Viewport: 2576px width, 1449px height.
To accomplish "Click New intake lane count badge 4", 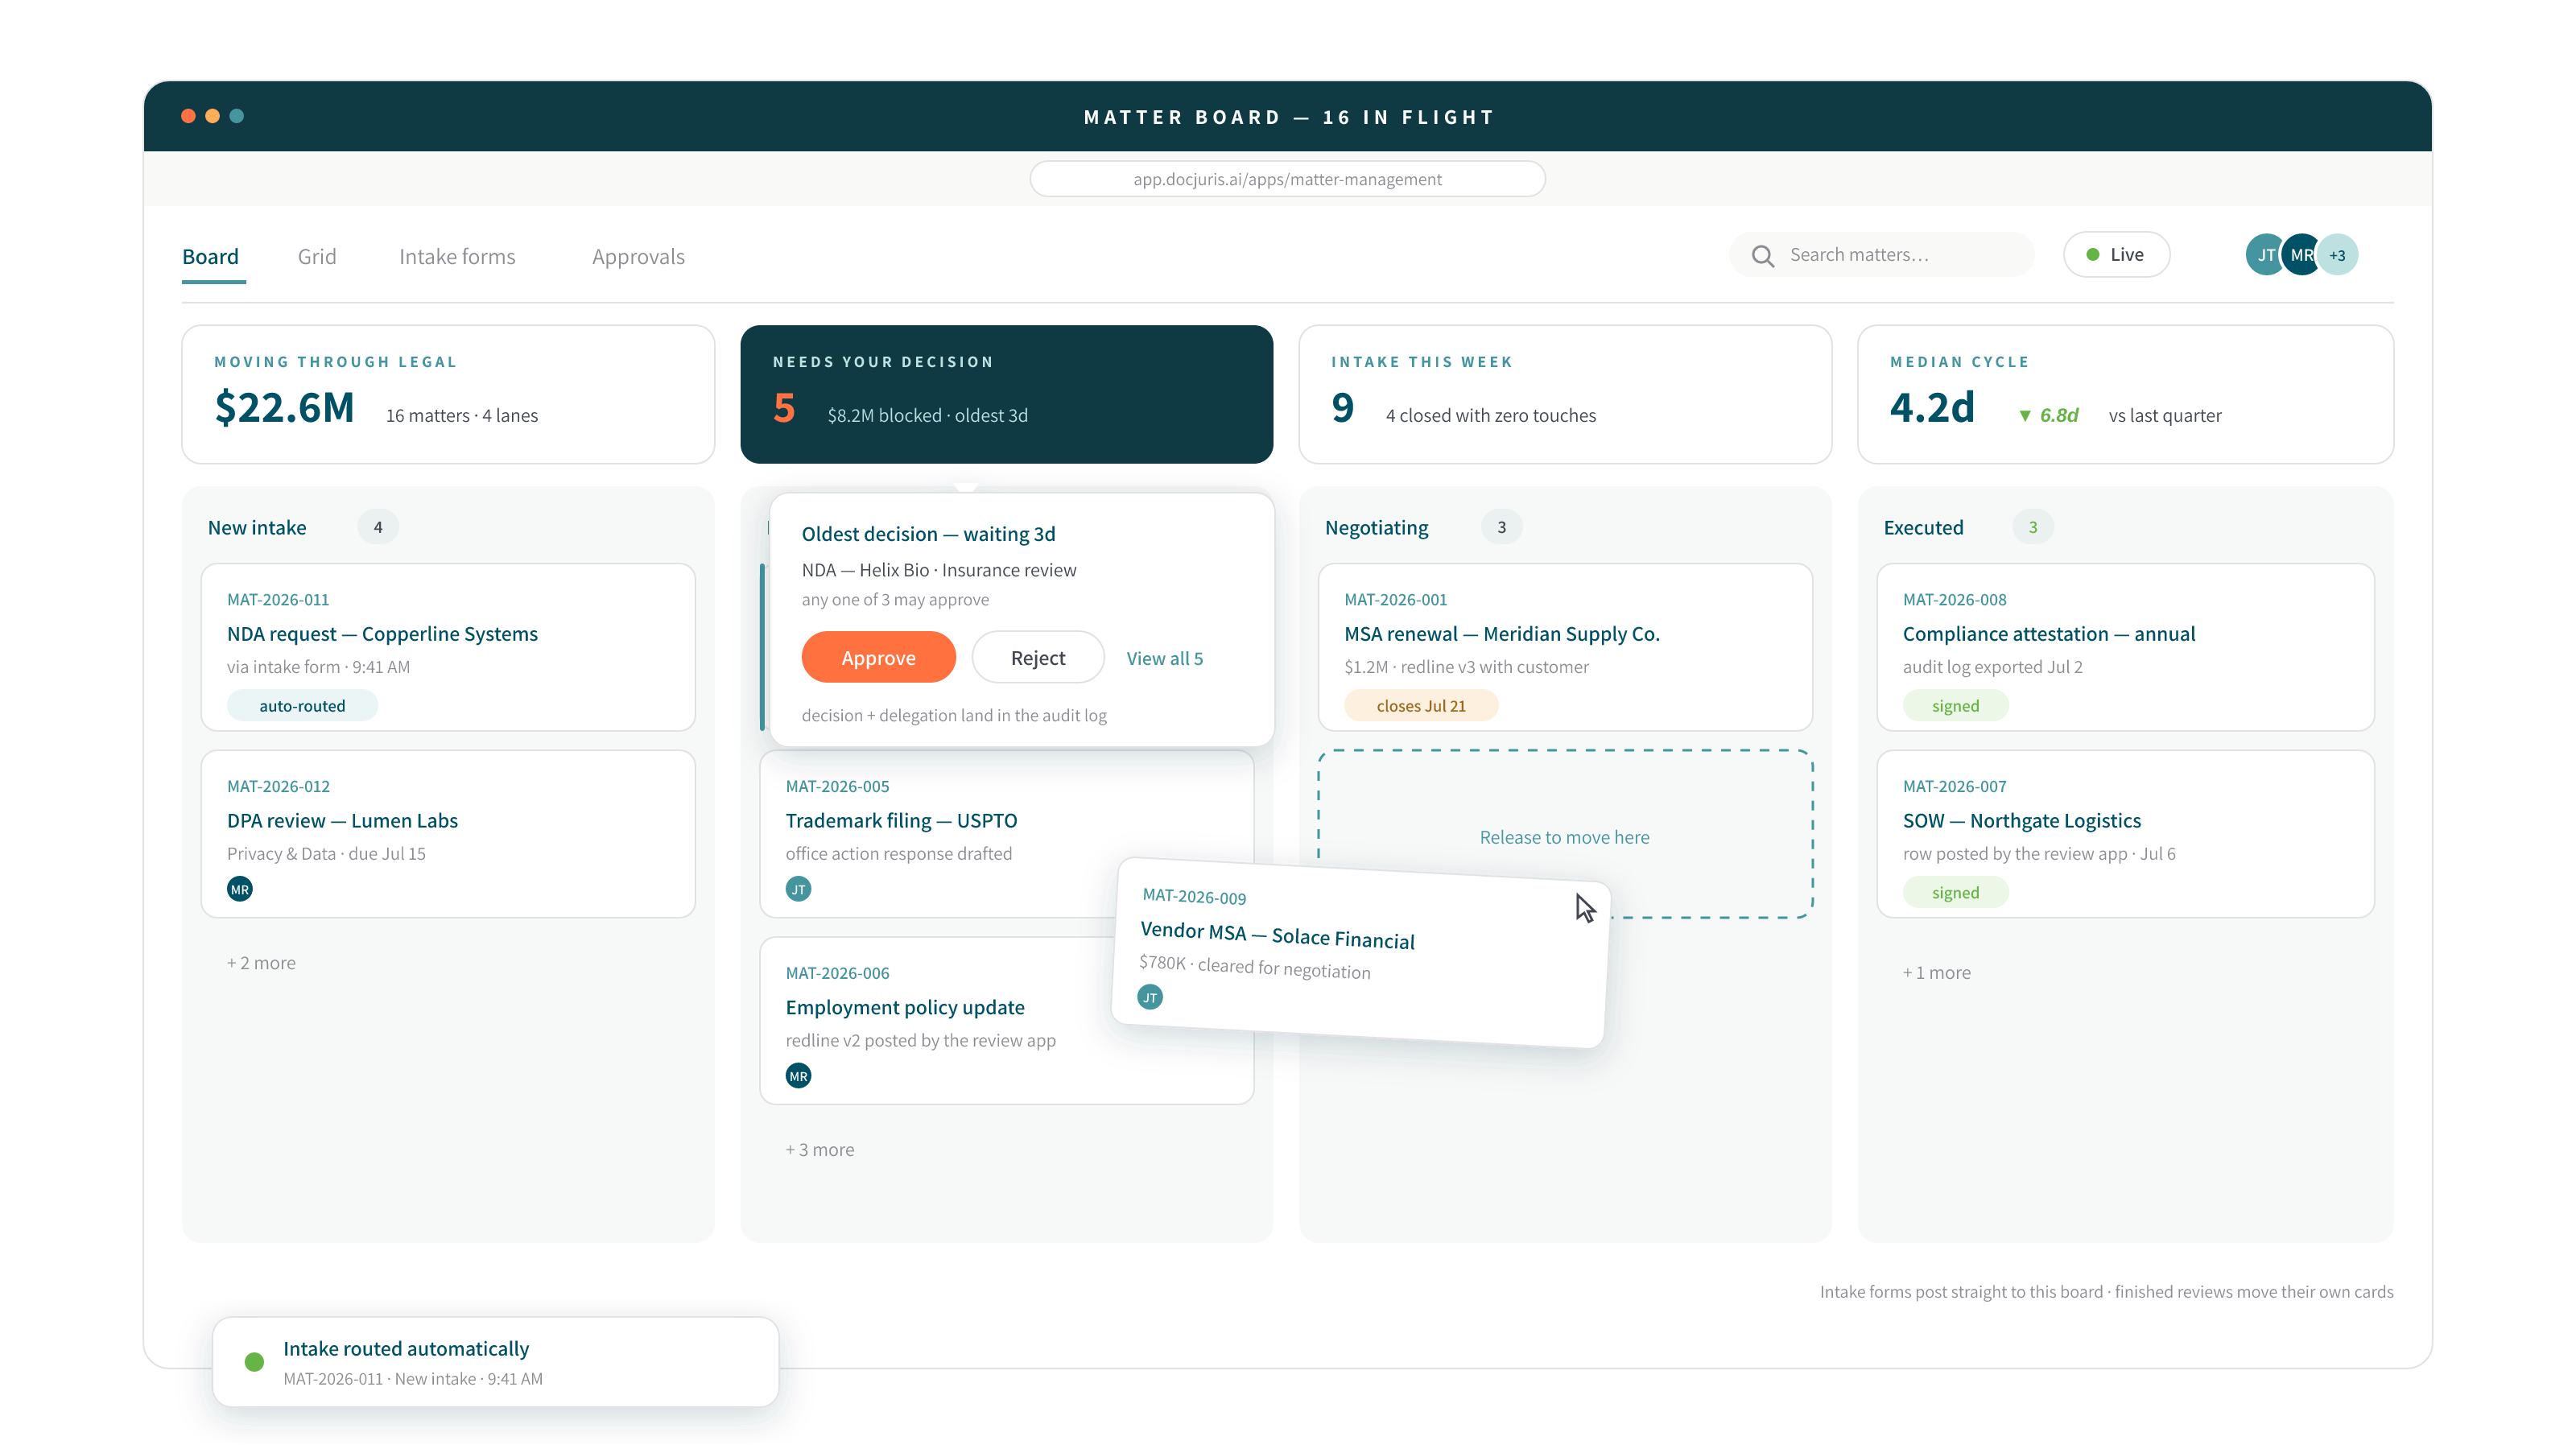I will pos(378,527).
